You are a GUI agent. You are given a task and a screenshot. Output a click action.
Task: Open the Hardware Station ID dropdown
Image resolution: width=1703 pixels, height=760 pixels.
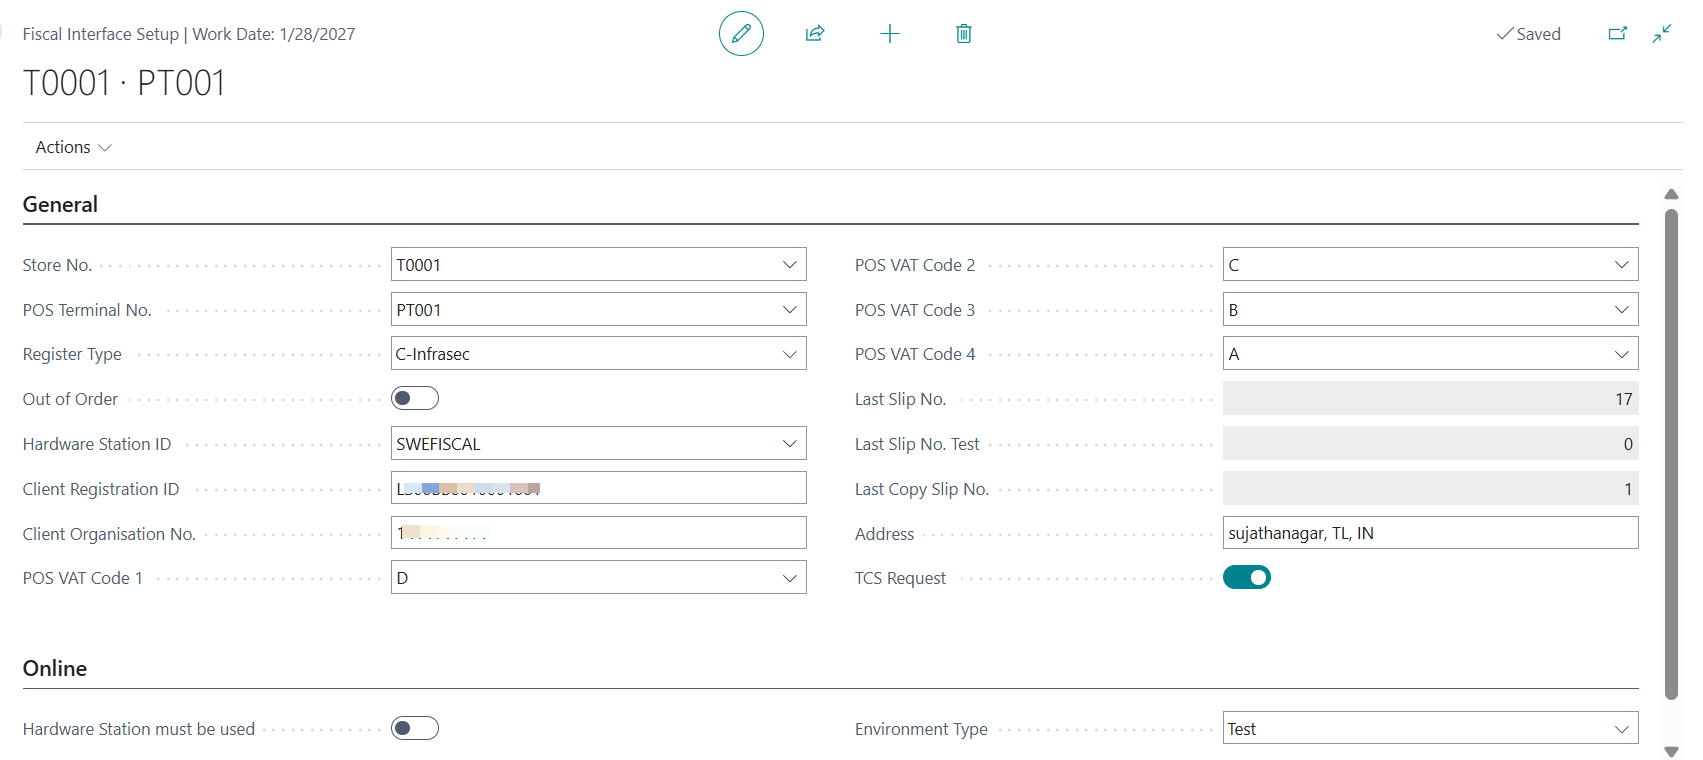pyautogui.click(x=789, y=444)
